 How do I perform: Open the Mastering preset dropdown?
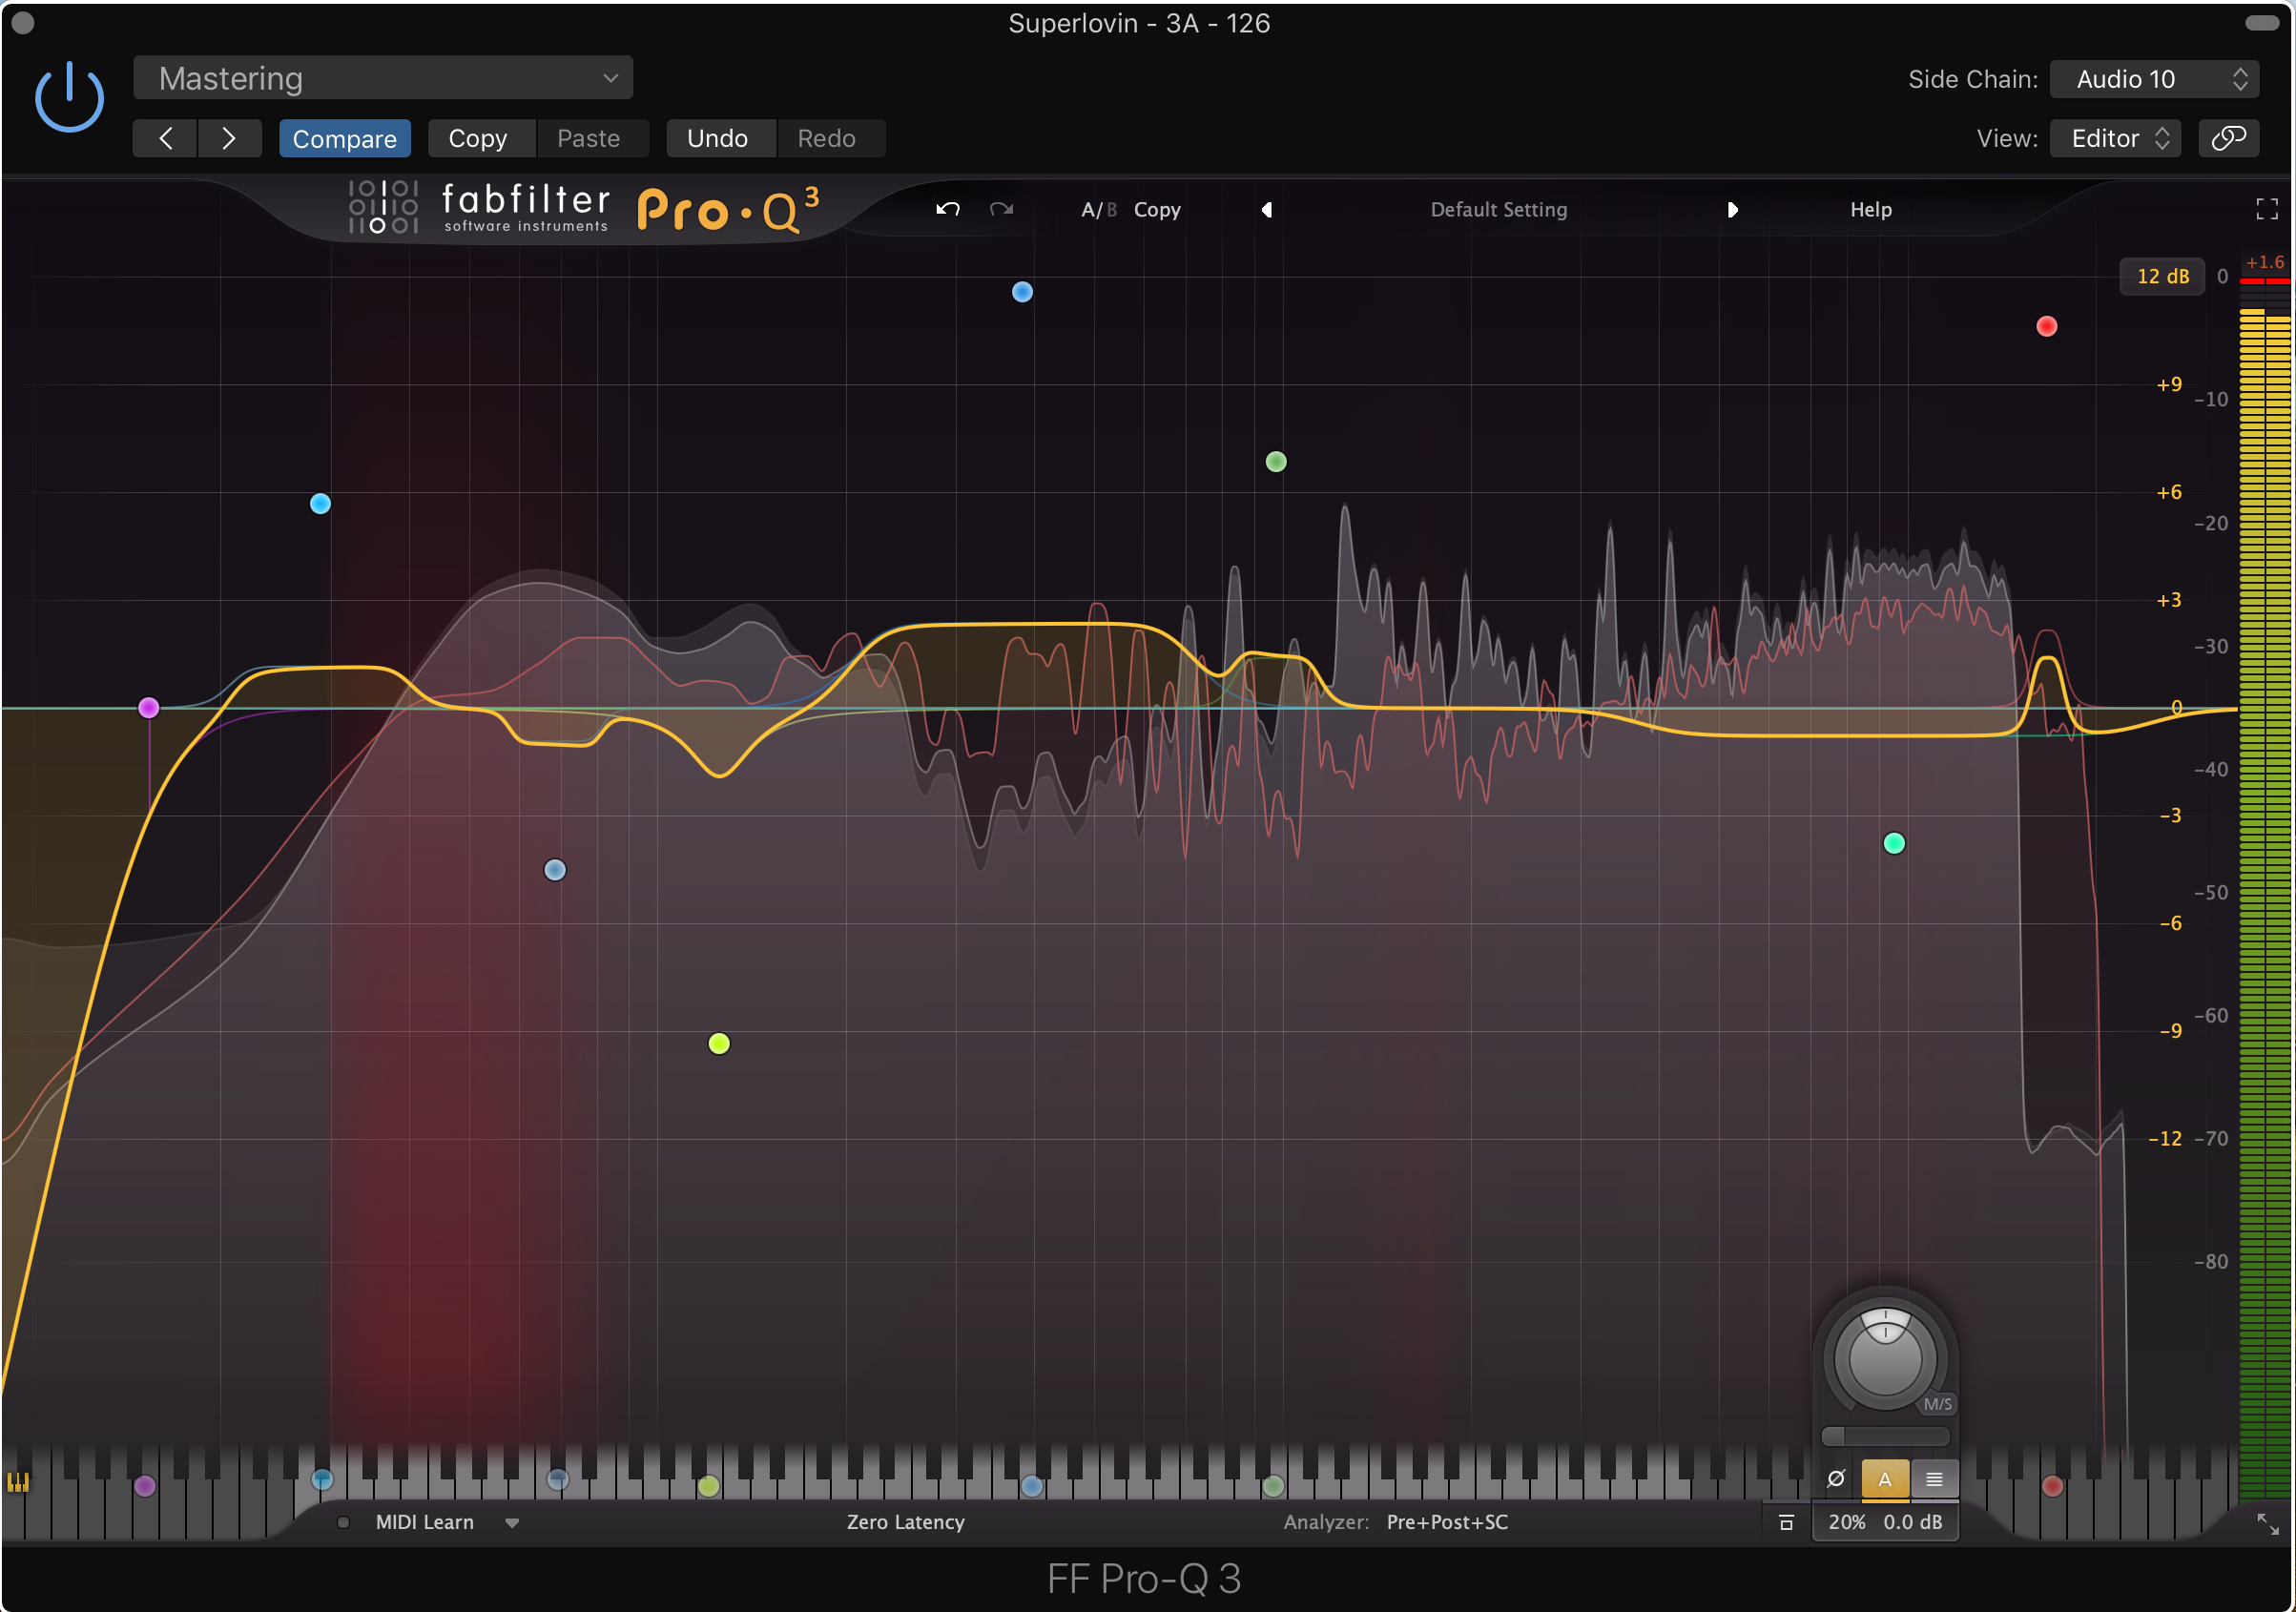point(383,78)
